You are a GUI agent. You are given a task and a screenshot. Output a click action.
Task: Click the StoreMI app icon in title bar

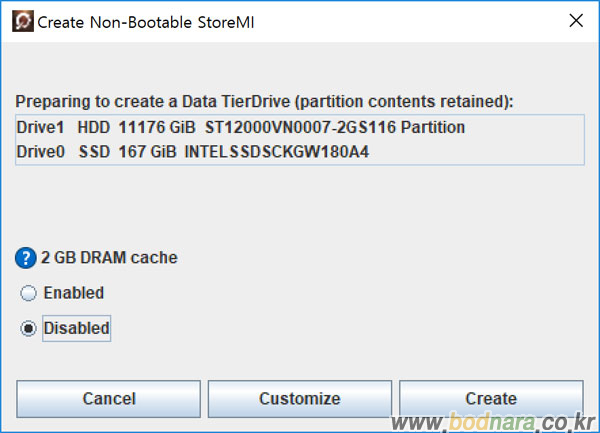[23, 21]
